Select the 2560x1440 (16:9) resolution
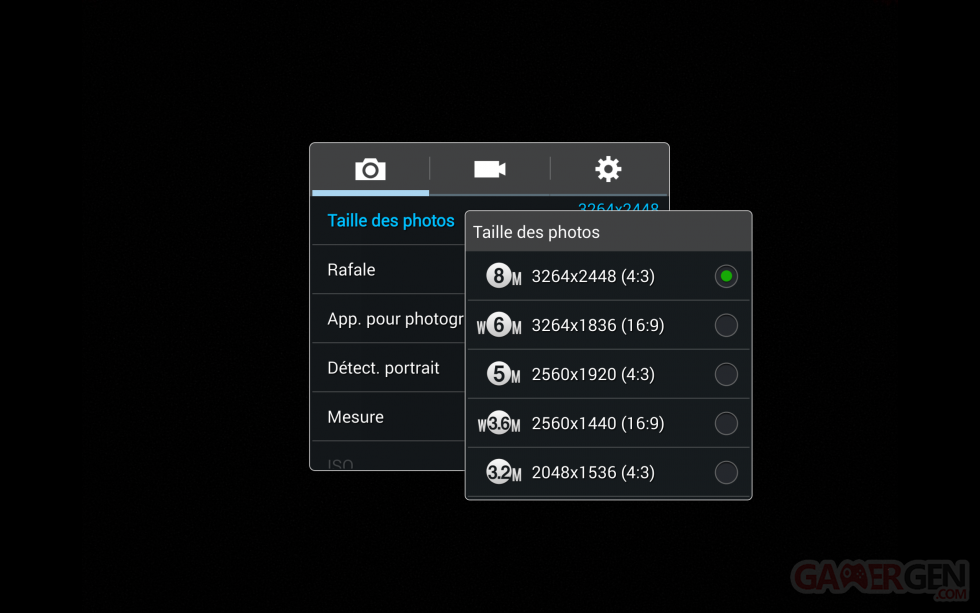Screen dimensions: 980x613 tap(726, 422)
